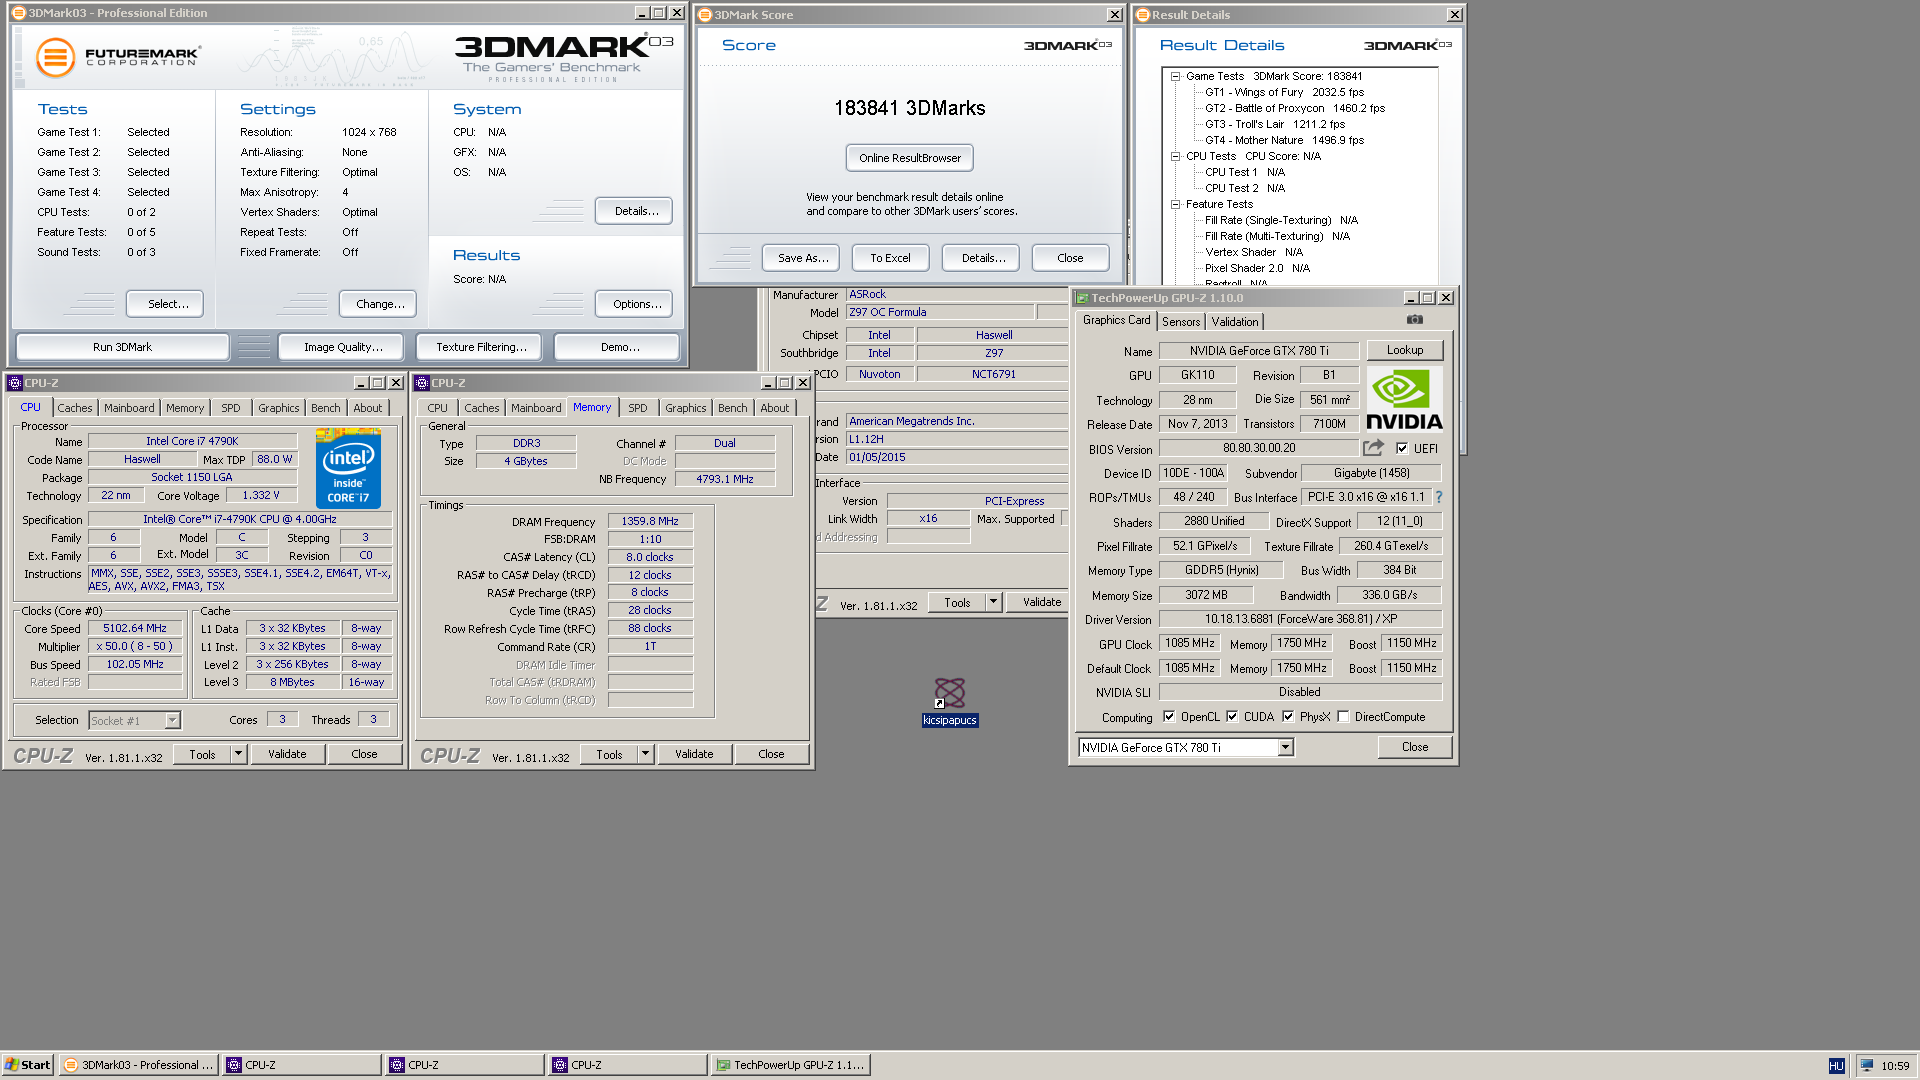Open Texture Filtering in 3DMark03
The width and height of the screenshot is (1920, 1080).
(481, 347)
